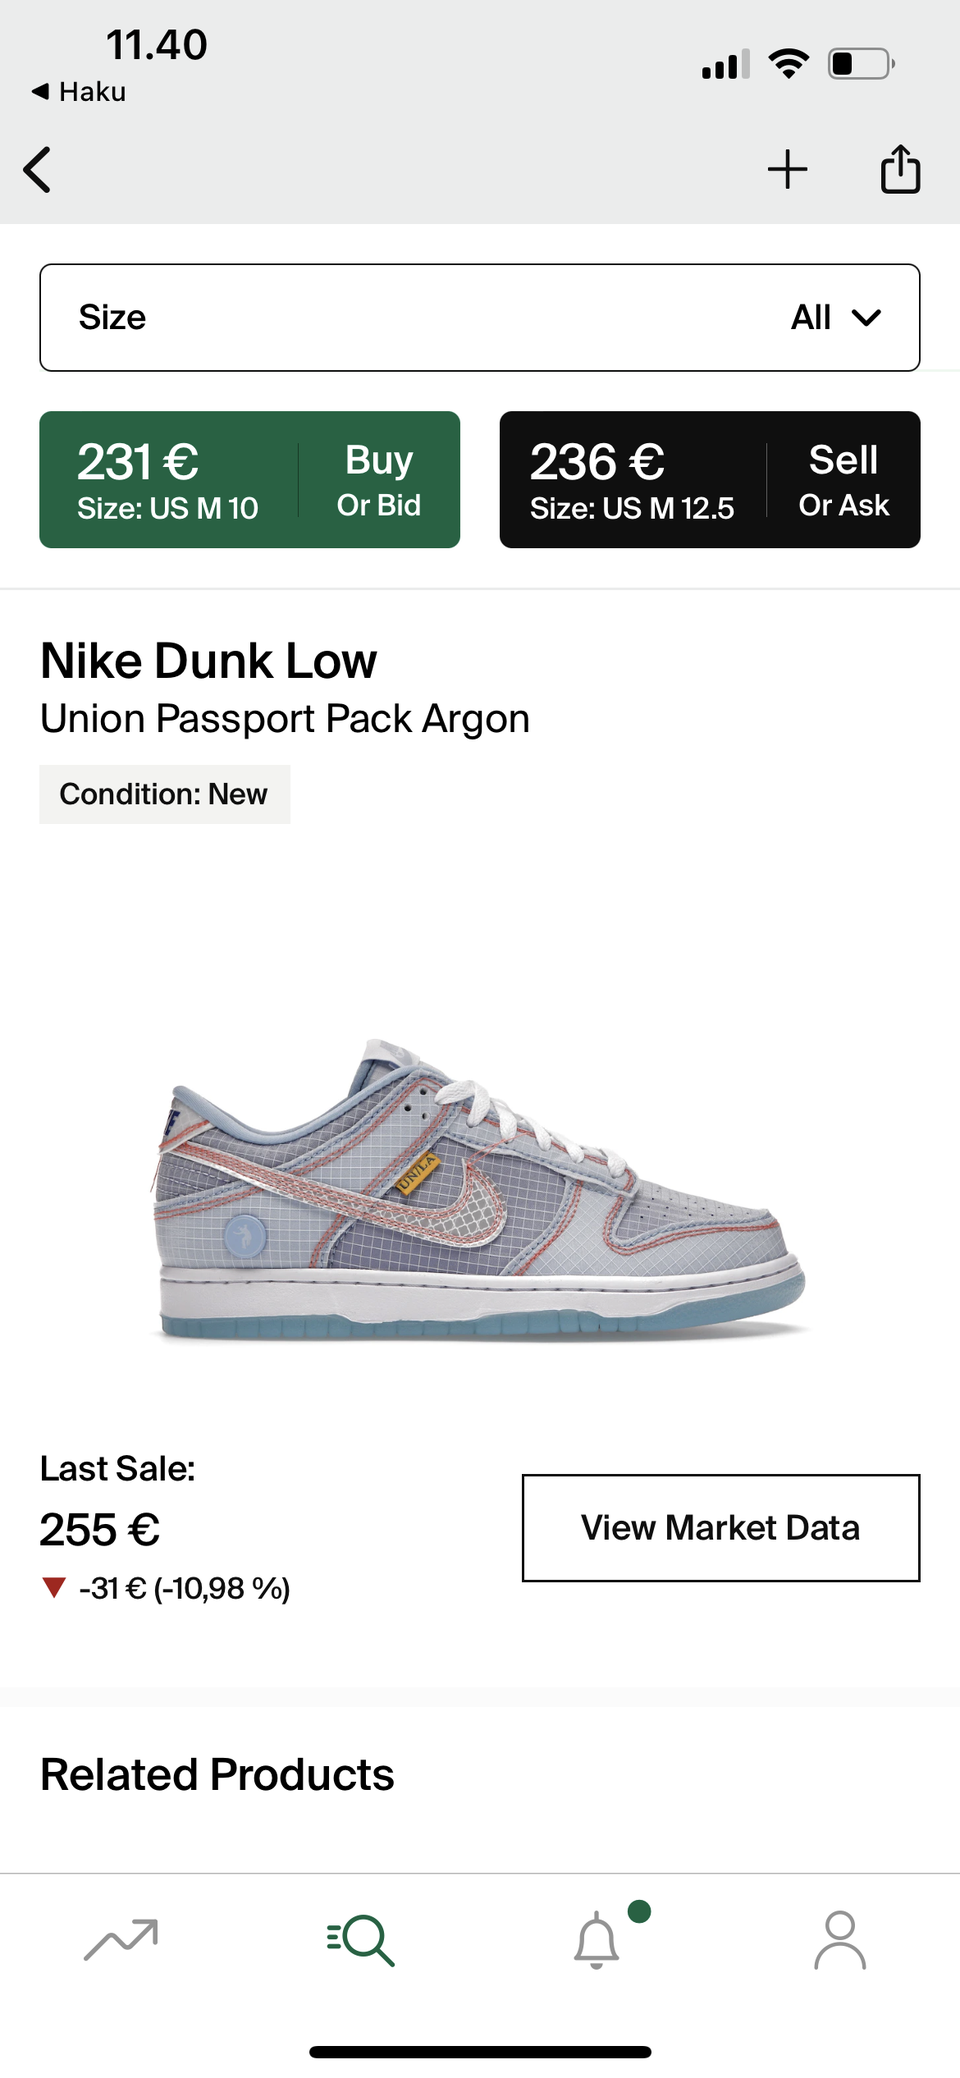
Task: Return to Haku app via breadcrumb
Action: point(78,92)
